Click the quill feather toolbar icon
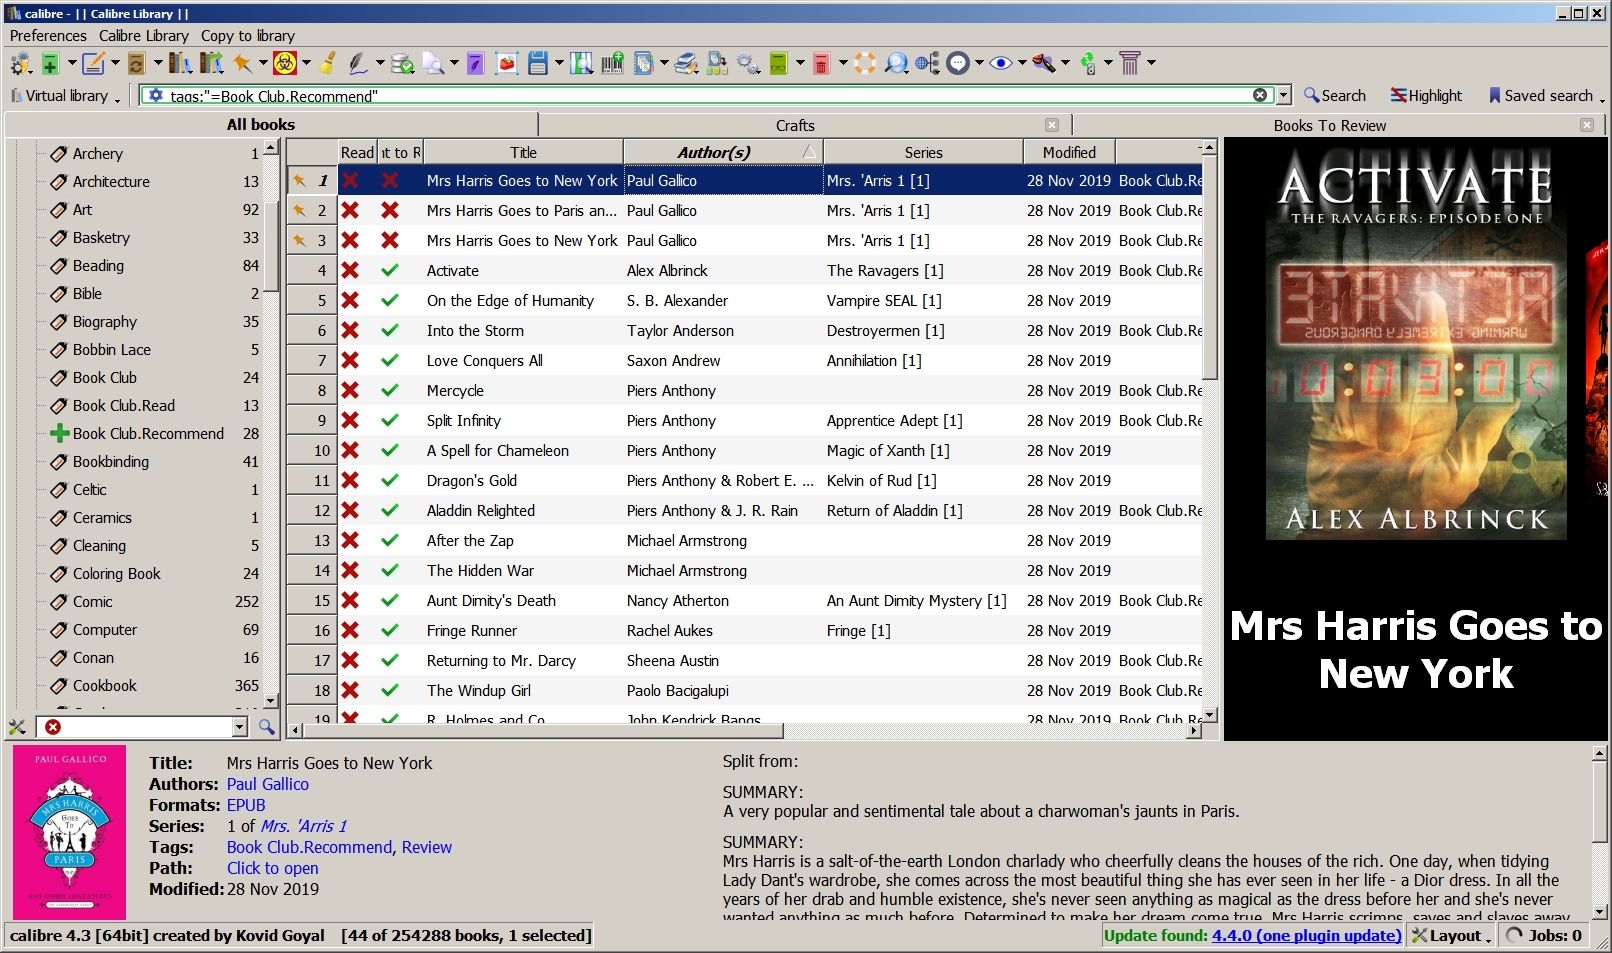Screen dimensions: 1612x953 click(357, 64)
